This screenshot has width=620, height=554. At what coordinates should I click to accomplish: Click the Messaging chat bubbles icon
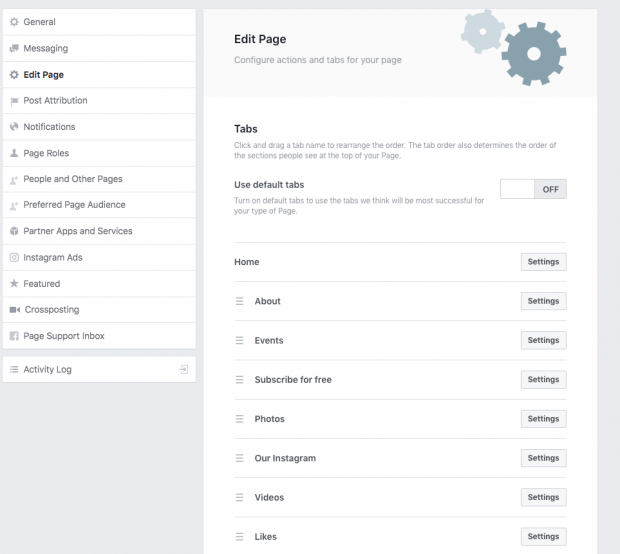click(x=14, y=48)
